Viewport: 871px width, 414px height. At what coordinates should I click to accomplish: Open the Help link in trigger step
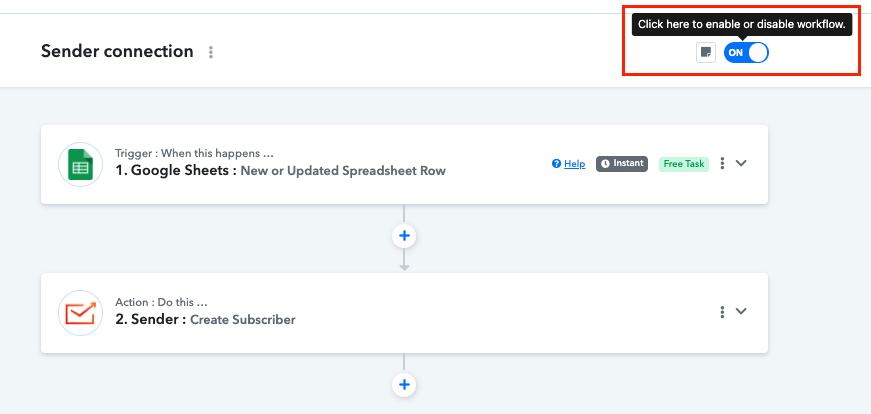pos(569,164)
